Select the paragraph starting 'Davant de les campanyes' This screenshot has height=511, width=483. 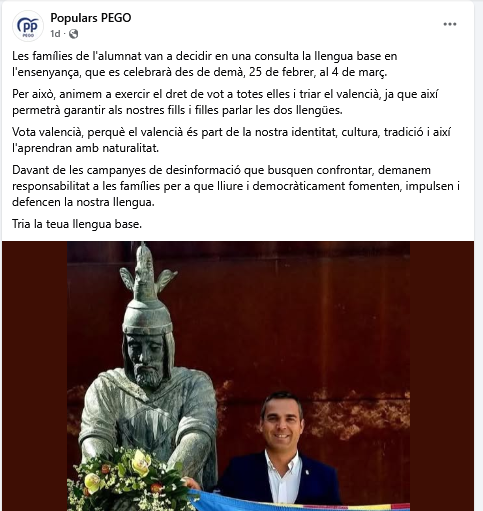pos(236,186)
